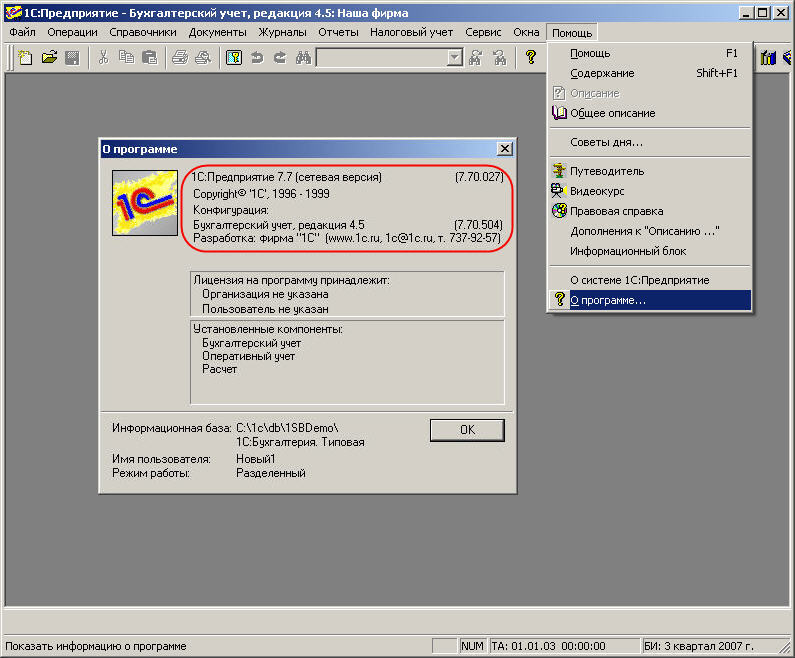Click the yellow question mark help toolbar icon
The height and width of the screenshot is (658, 795).
pyautogui.click(x=530, y=57)
